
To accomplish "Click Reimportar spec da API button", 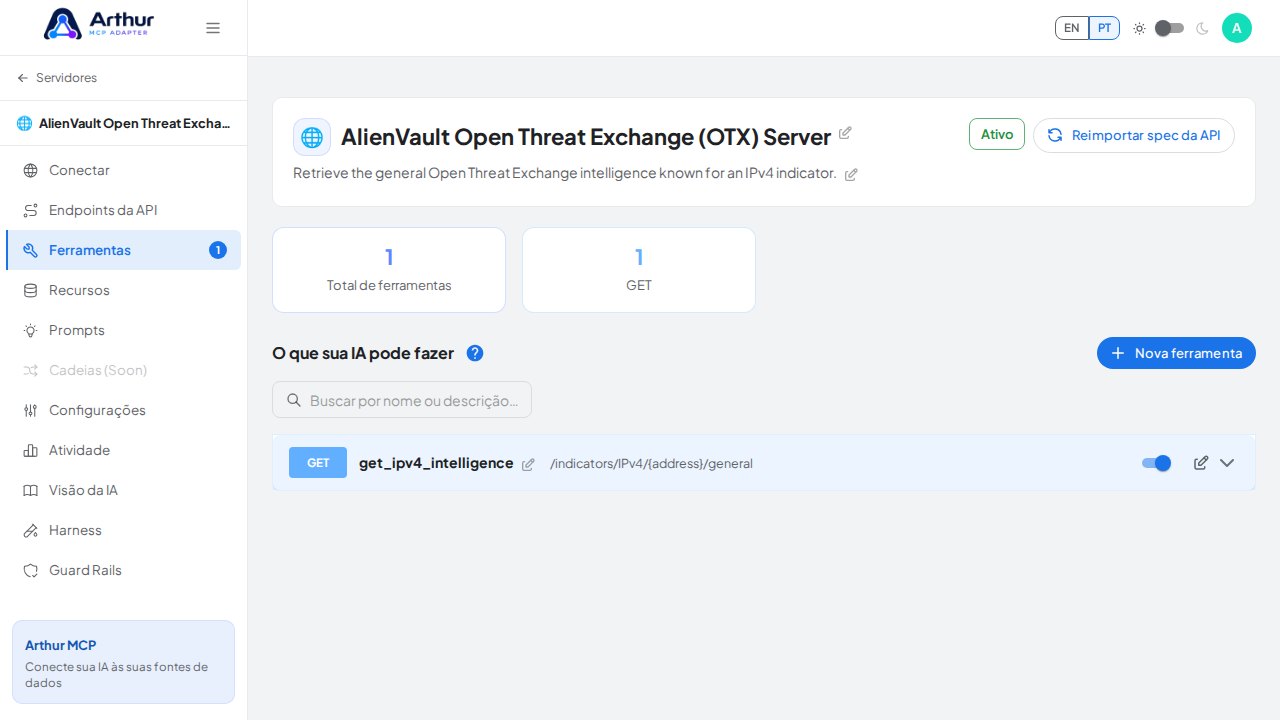I will 1134,135.
